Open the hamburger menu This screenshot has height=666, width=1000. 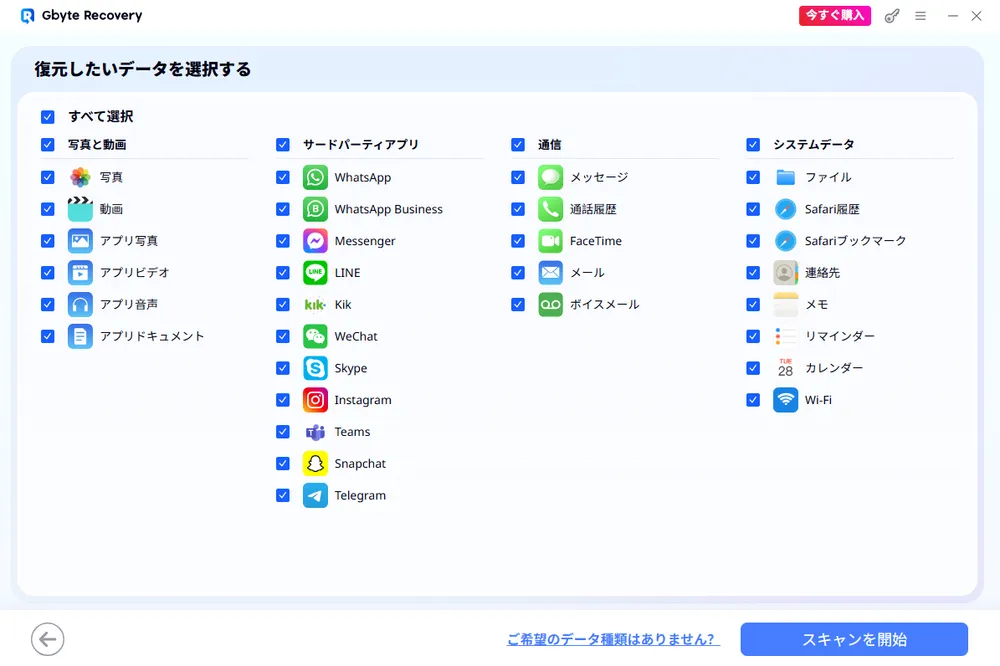(920, 16)
